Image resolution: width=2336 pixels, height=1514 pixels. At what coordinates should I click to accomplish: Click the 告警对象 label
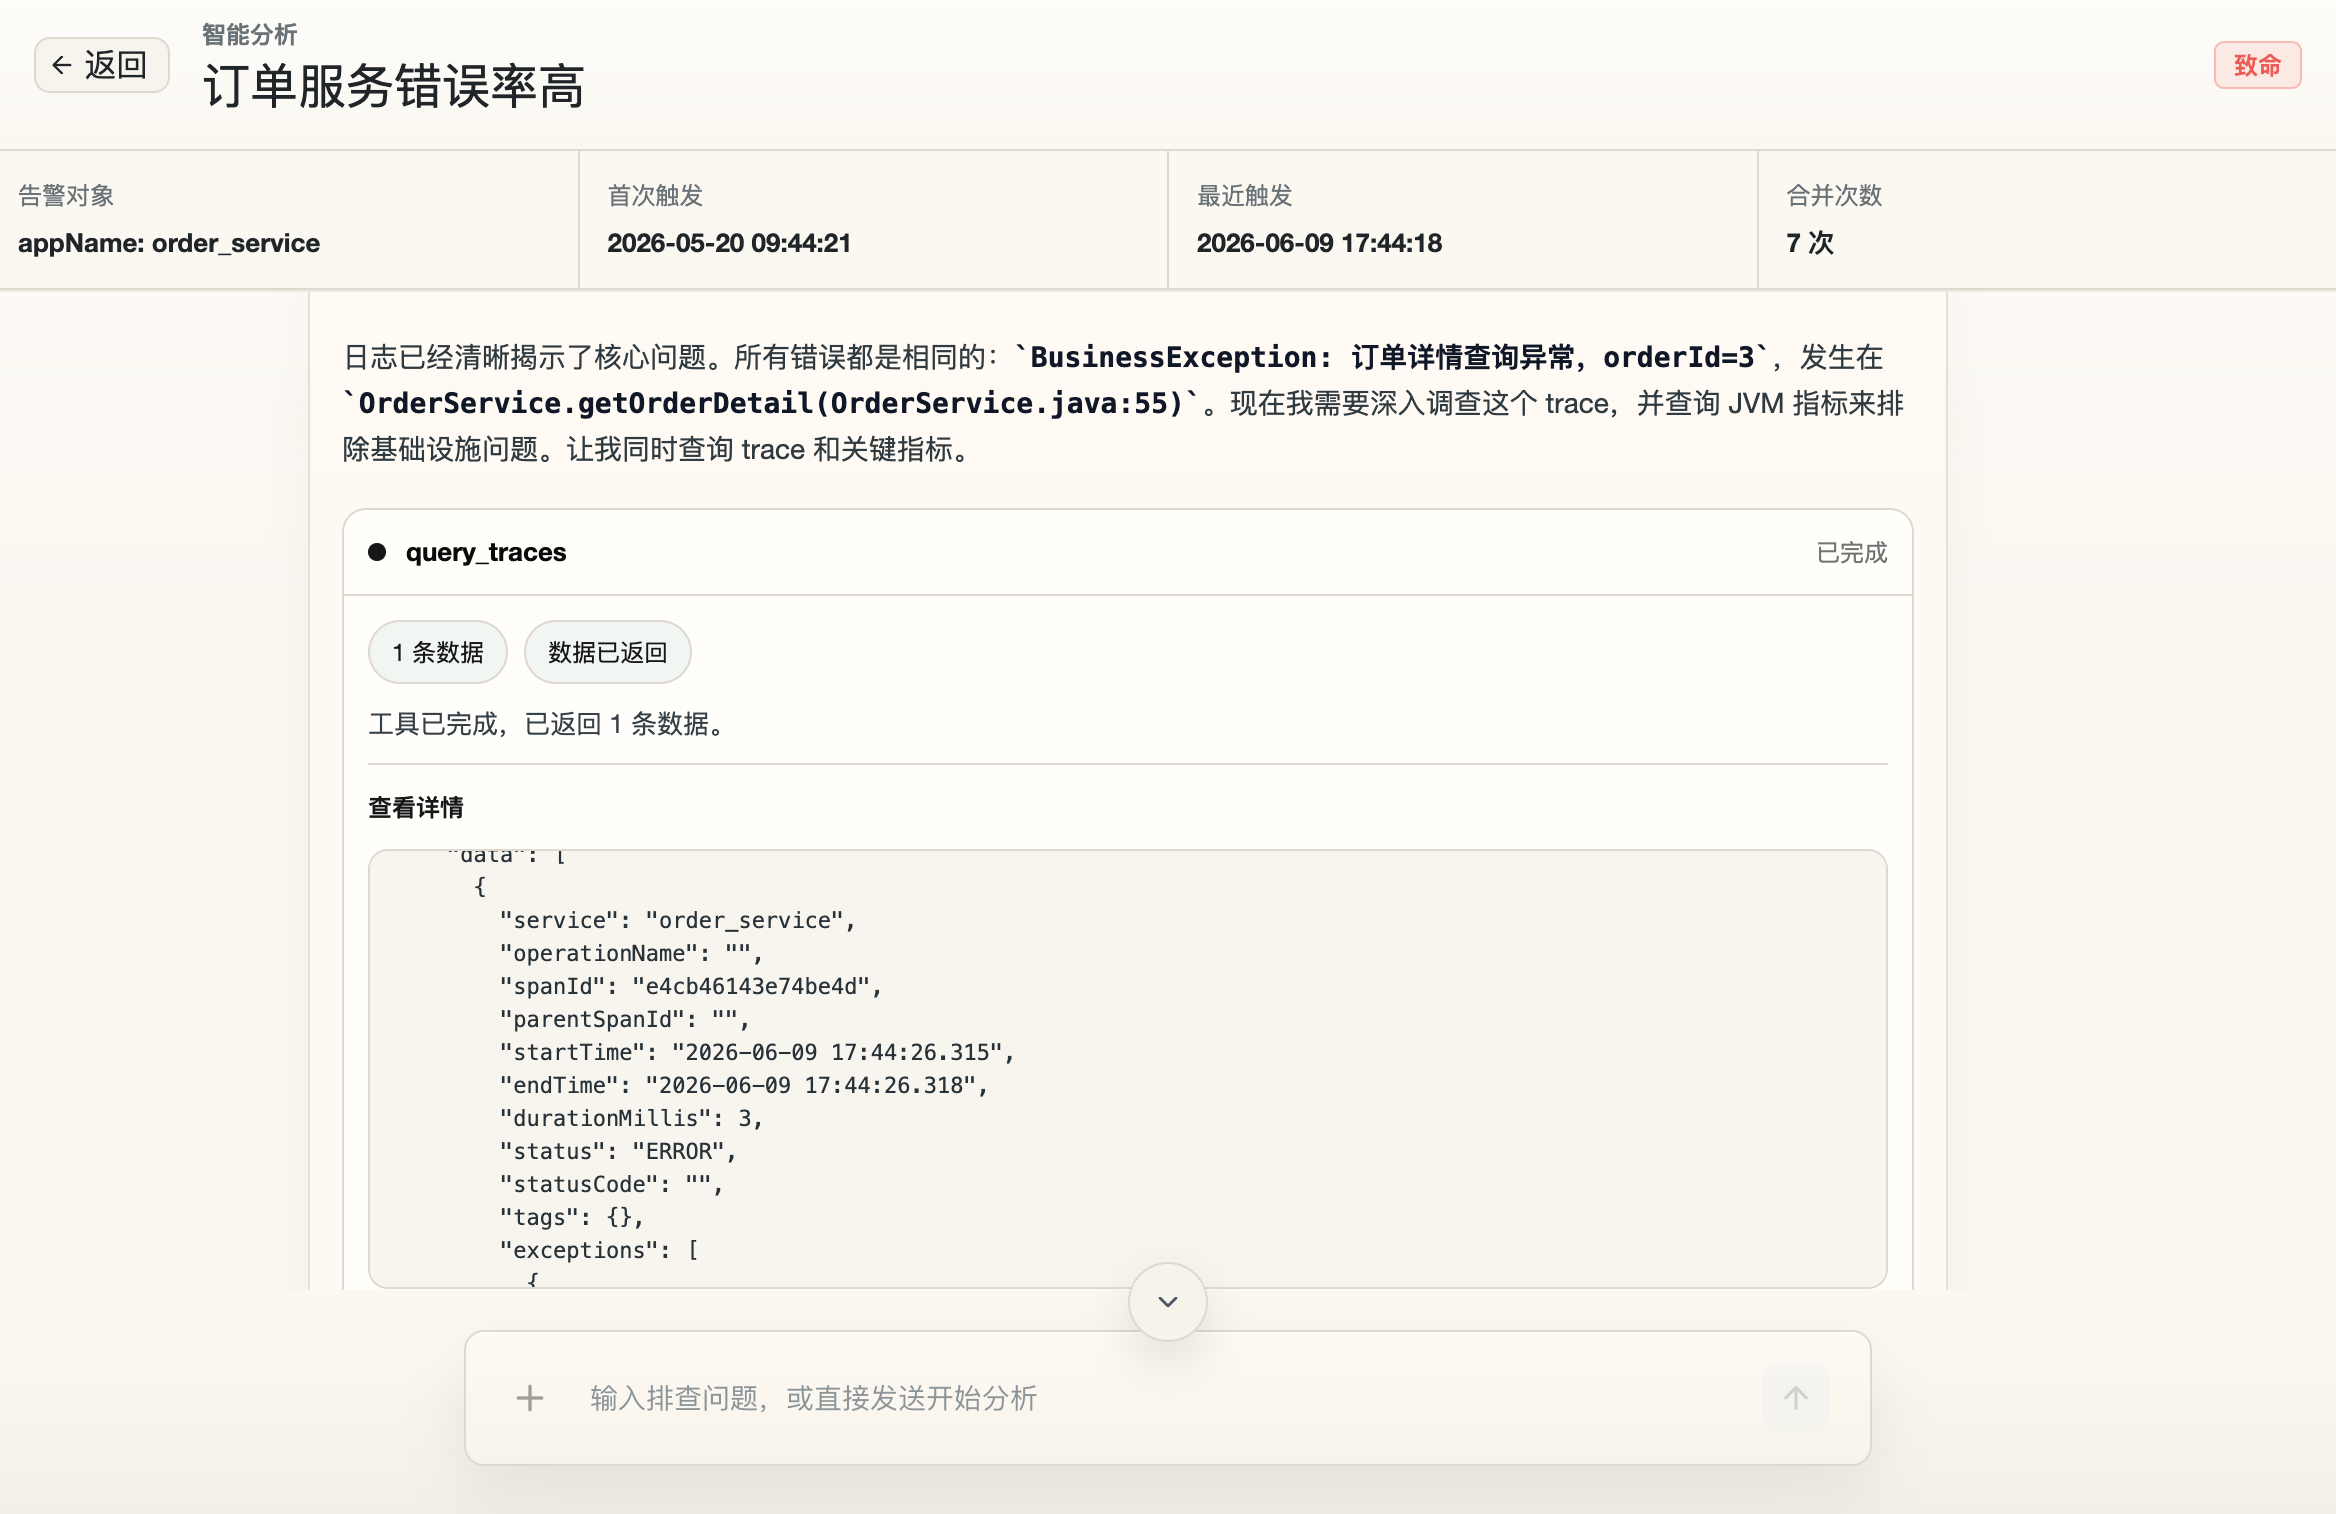click(x=66, y=195)
